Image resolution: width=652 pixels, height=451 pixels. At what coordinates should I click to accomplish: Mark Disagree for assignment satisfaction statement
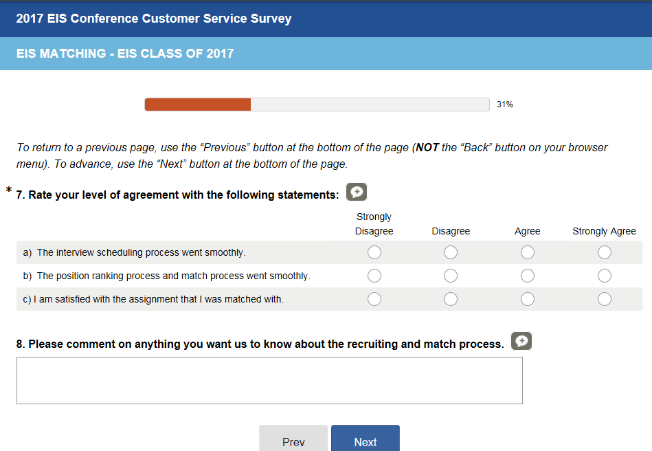tap(450, 299)
